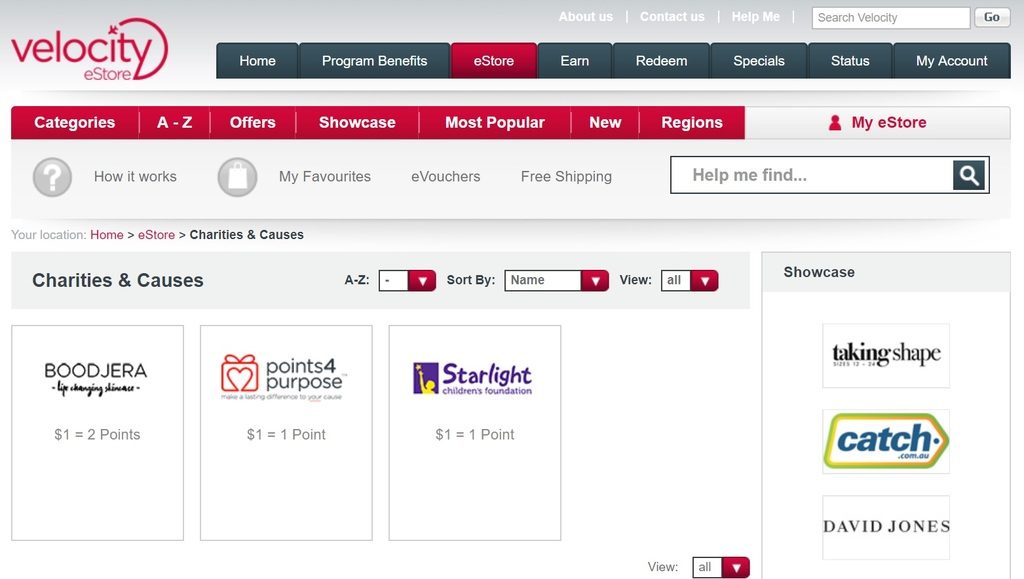Viewport: 1024px width, 579px height.
Task: Open the Status tab
Action: [850, 61]
